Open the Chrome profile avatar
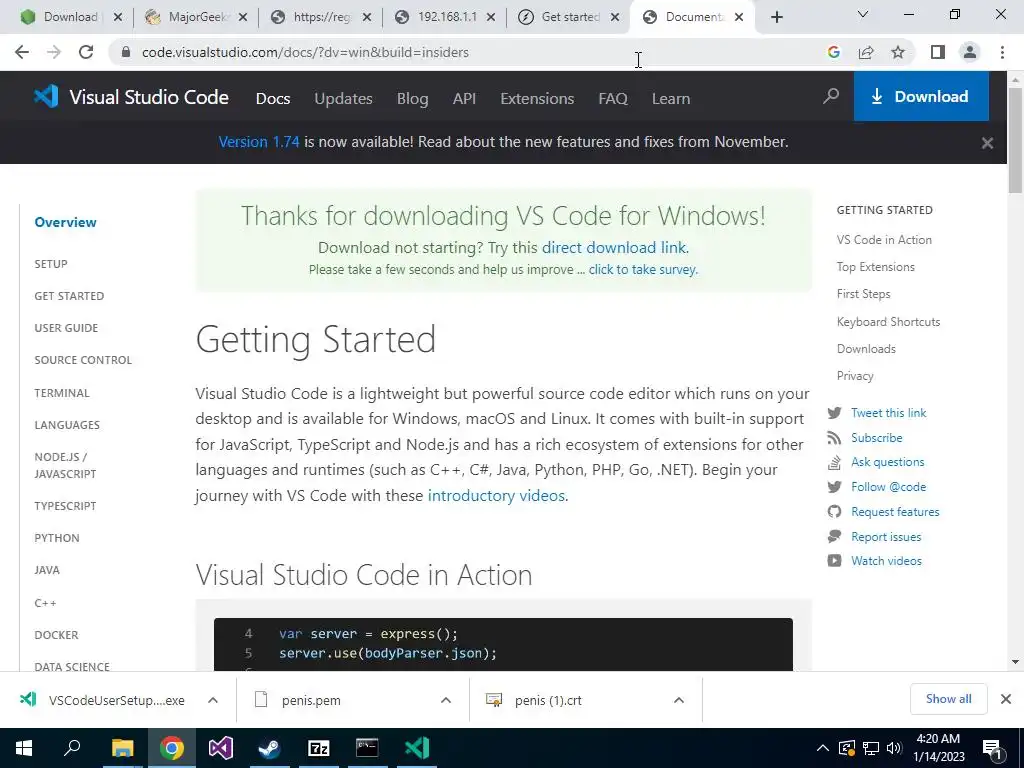 [970, 52]
